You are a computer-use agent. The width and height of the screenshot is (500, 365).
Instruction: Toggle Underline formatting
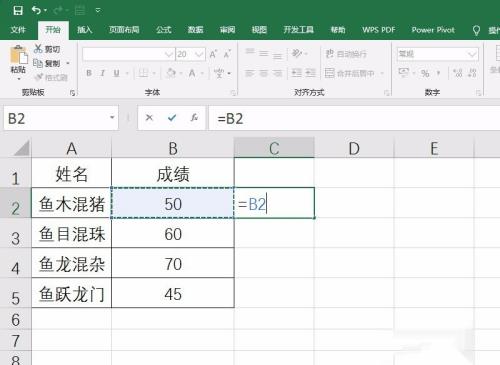coord(116,73)
